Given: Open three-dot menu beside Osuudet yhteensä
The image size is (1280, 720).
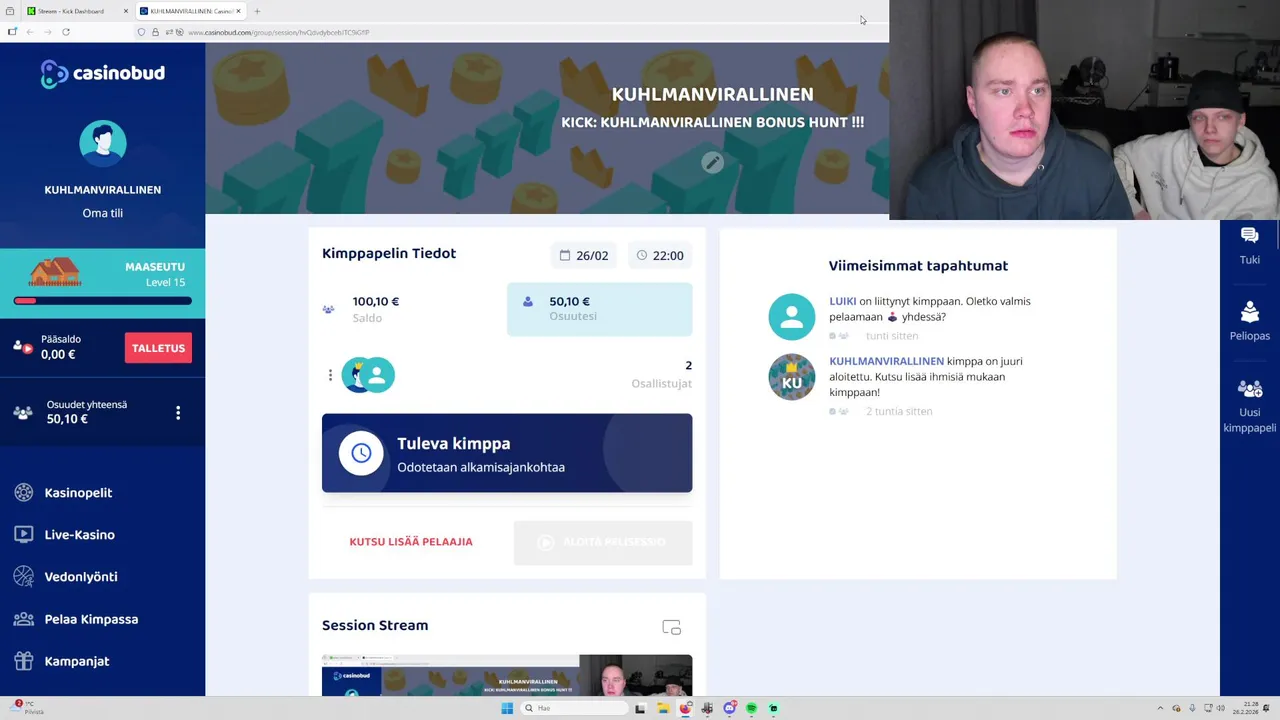Looking at the screenshot, I should tap(178, 413).
